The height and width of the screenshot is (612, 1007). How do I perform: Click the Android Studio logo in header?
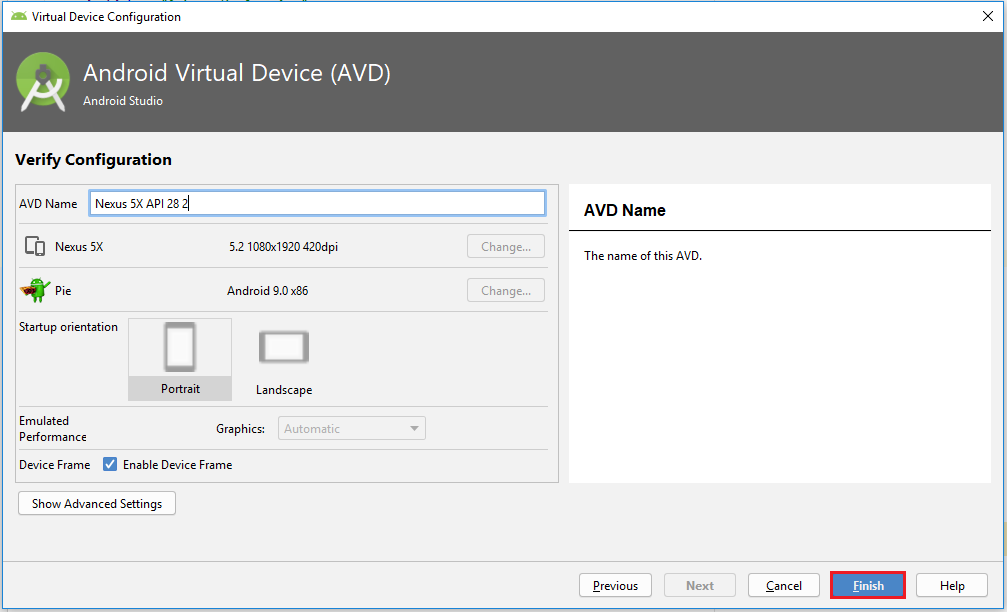click(43, 82)
